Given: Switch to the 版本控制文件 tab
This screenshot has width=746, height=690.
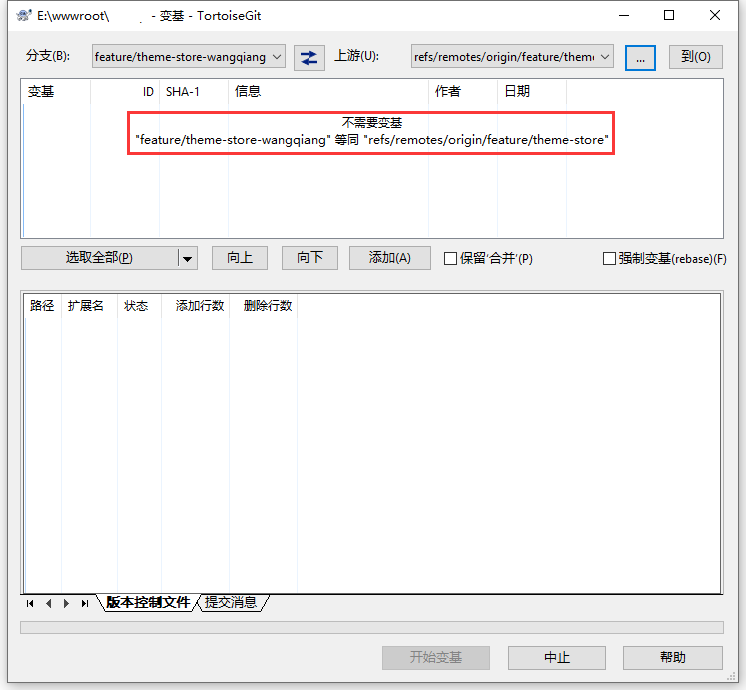Looking at the screenshot, I should (x=148, y=602).
